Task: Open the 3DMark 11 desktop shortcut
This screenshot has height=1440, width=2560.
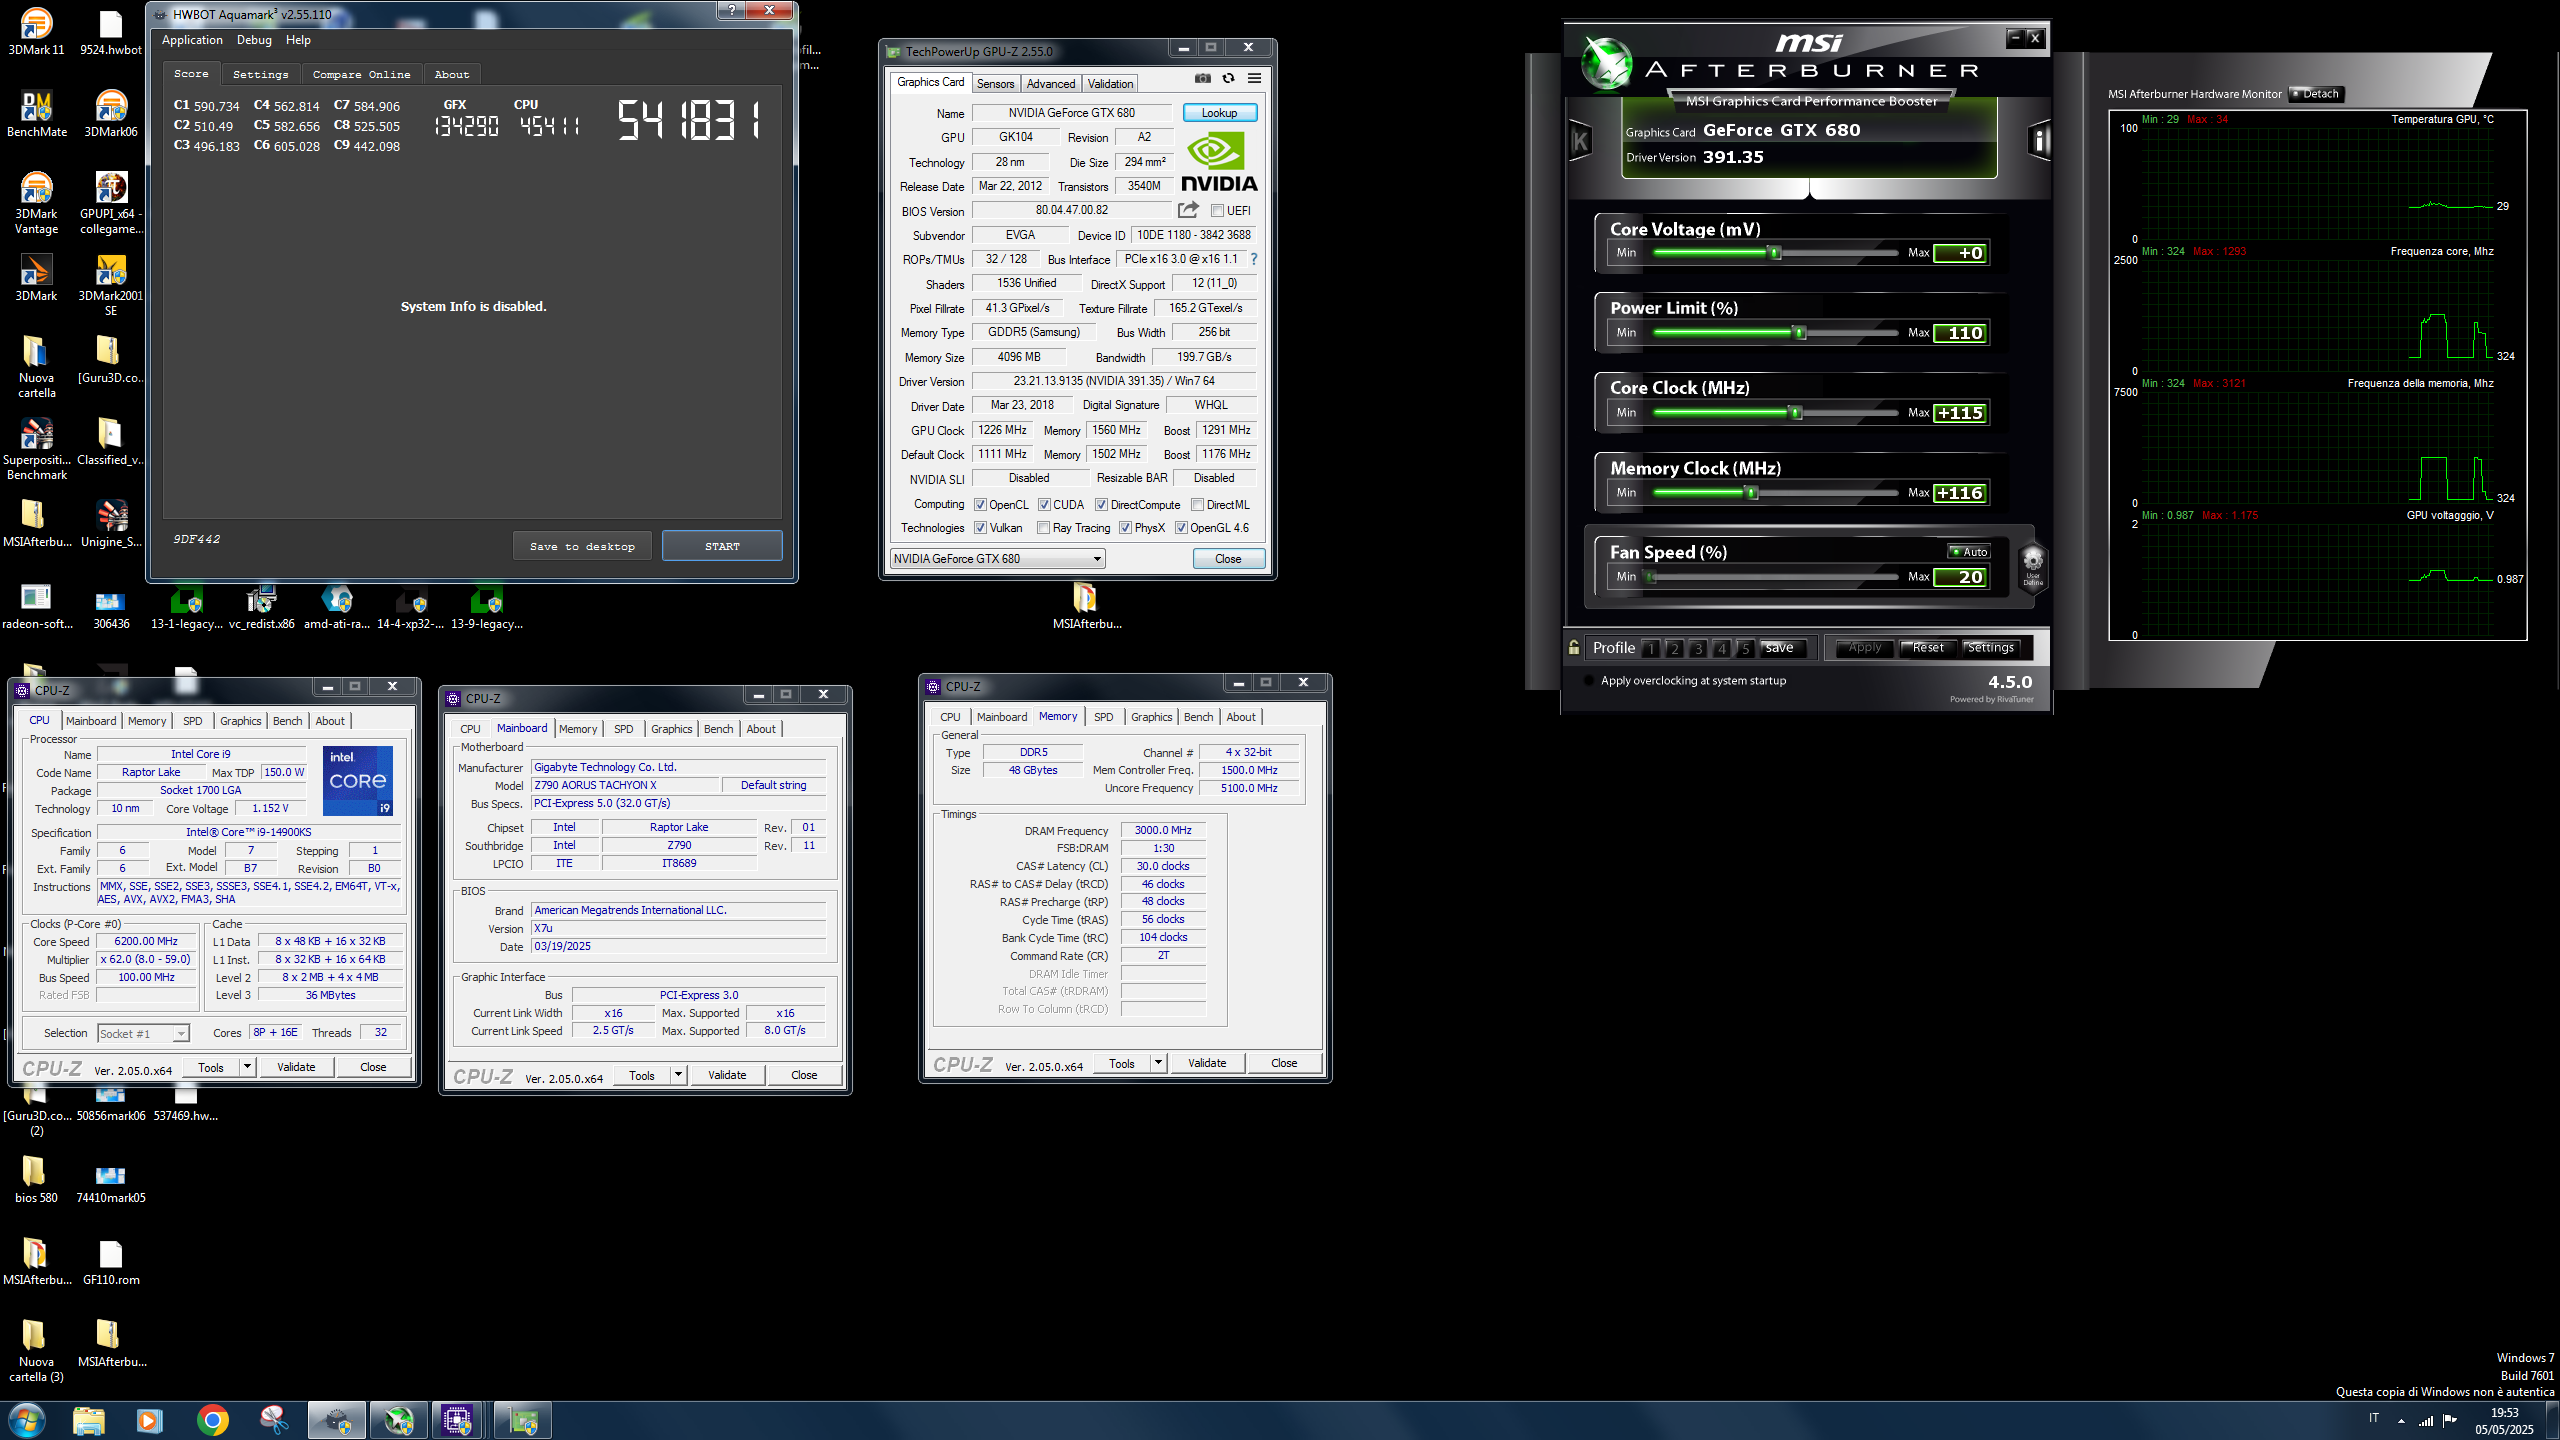Action: pyautogui.click(x=36, y=30)
